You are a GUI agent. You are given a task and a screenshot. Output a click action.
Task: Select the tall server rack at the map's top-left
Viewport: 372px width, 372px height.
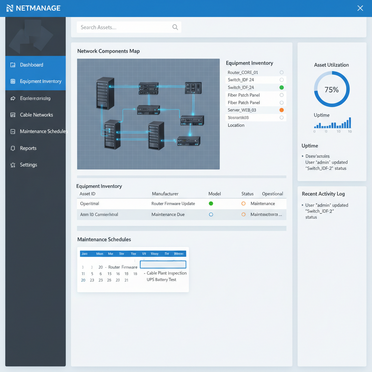[x=105, y=93]
